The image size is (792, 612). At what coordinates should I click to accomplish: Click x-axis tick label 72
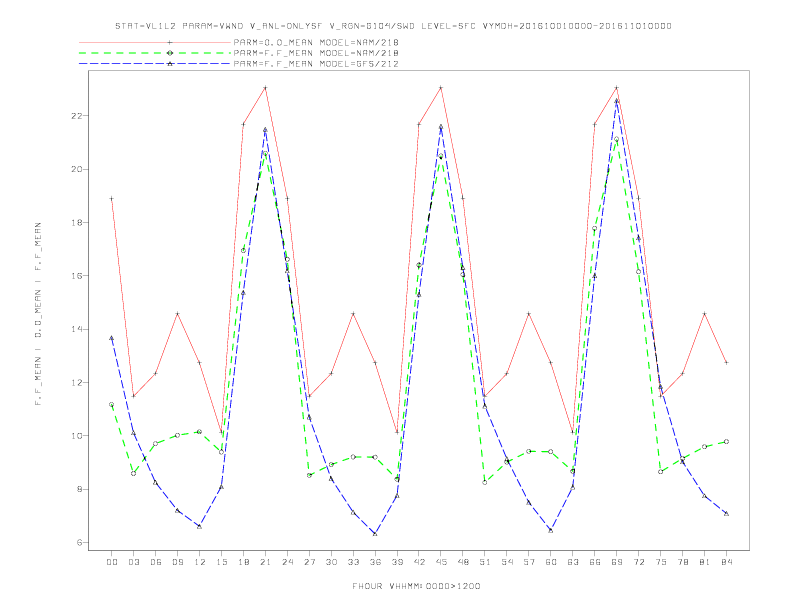pos(639,562)
